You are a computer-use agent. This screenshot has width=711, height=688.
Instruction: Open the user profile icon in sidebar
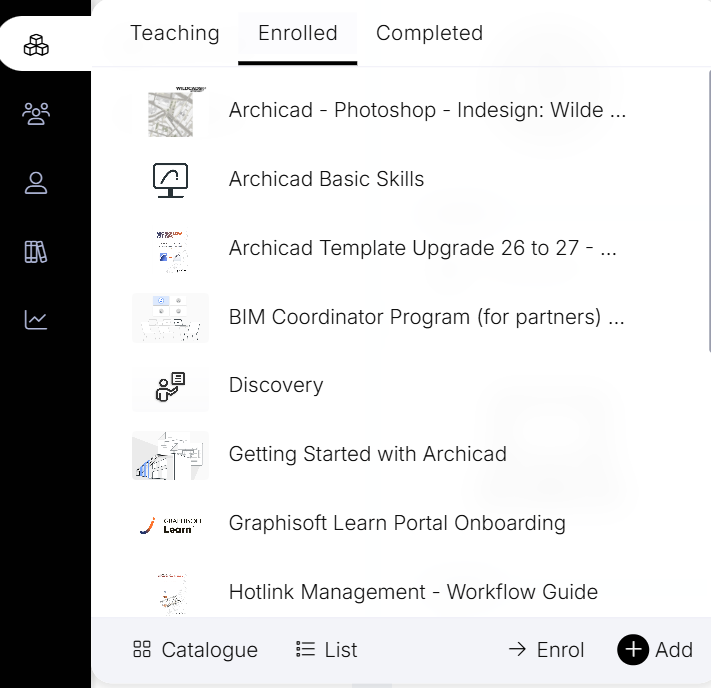(x=36, y=183)
